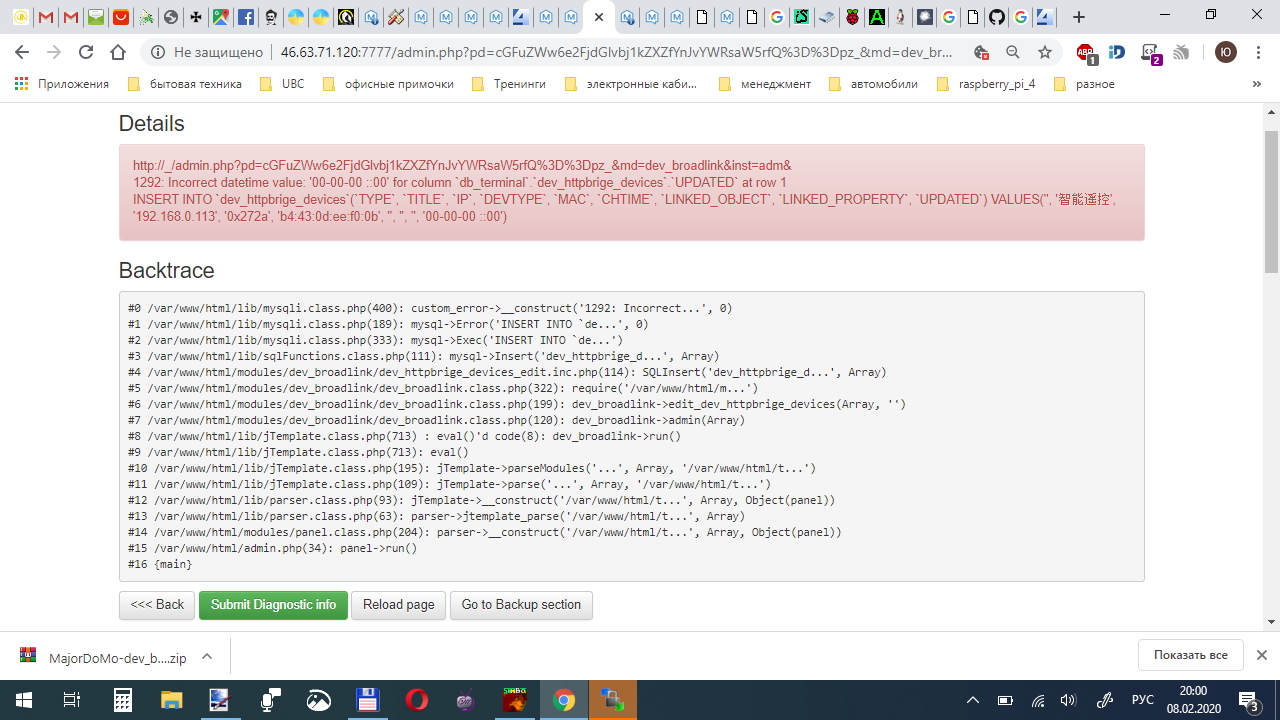
Task: Open the 'электронные каби...' bookmark folder
Action: tap(631, 84)
